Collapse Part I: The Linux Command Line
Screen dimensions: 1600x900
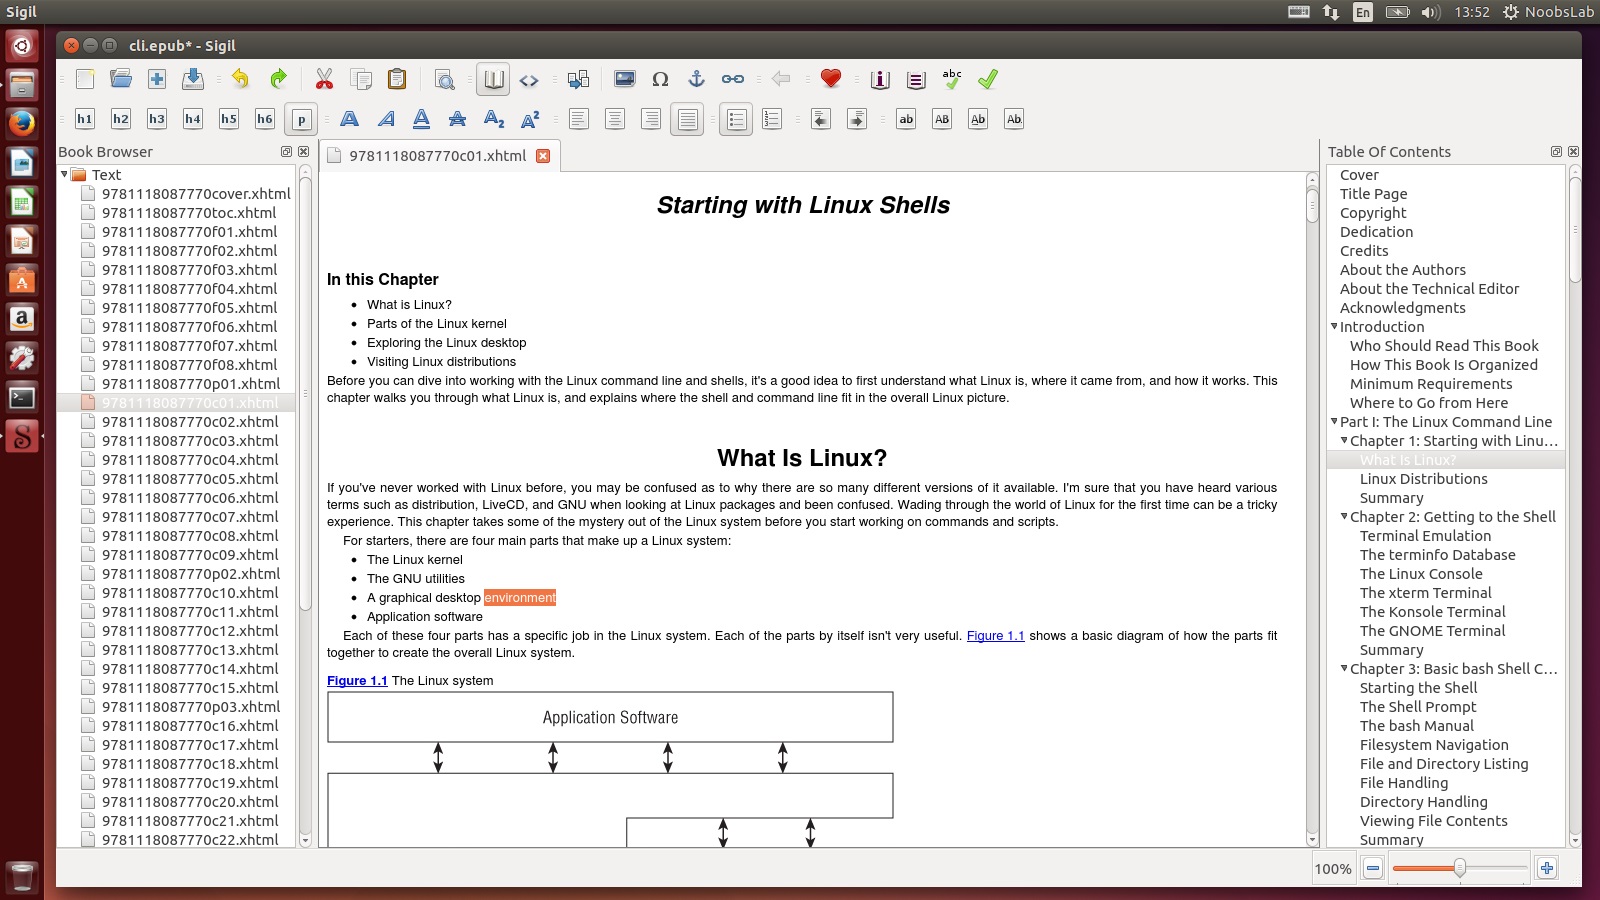click(1334, 421)
